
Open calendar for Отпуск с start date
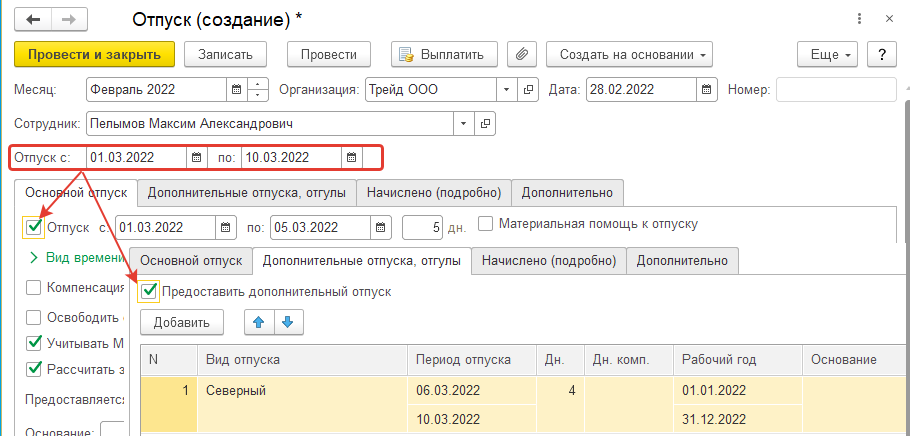tap(197, 157)
